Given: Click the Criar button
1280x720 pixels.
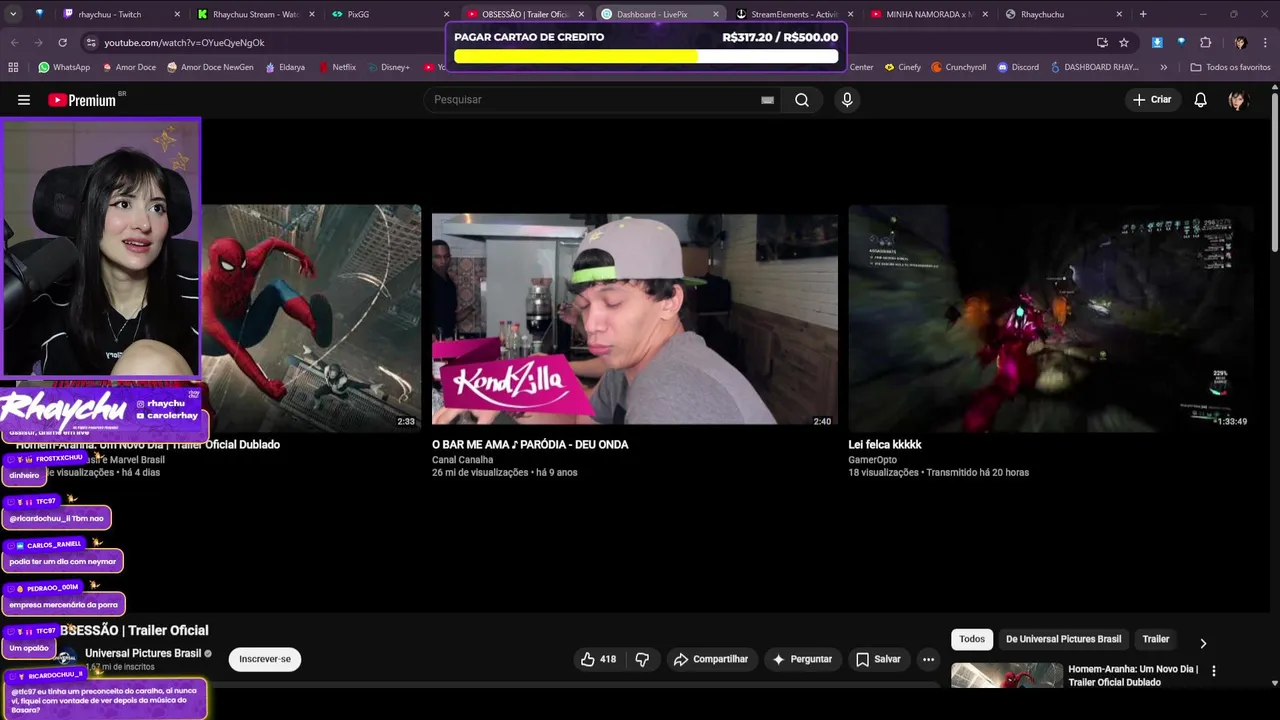Looking at the screenshot, I should click(x=1151, y=100).
